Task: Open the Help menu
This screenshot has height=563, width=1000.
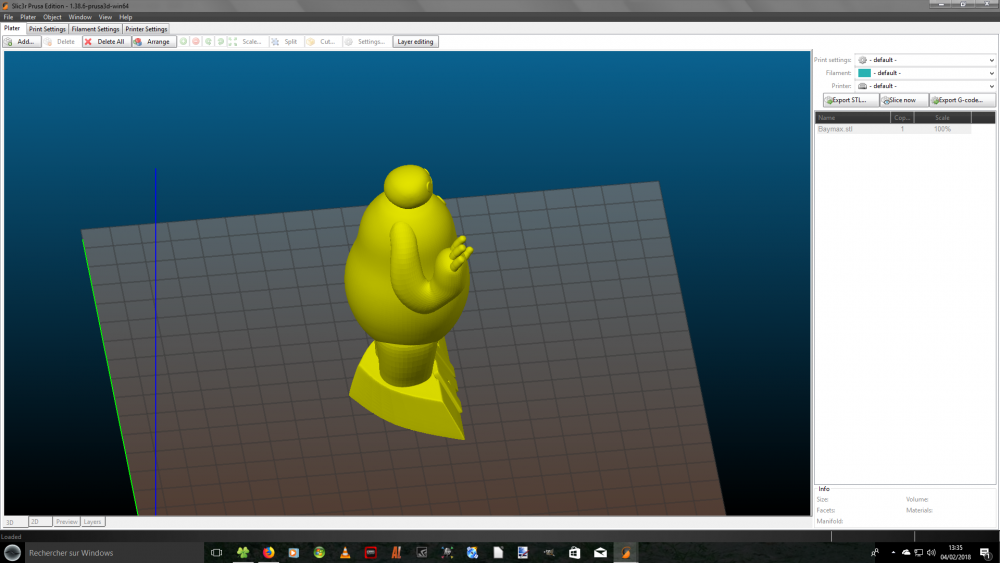Action: click(126, 17)
